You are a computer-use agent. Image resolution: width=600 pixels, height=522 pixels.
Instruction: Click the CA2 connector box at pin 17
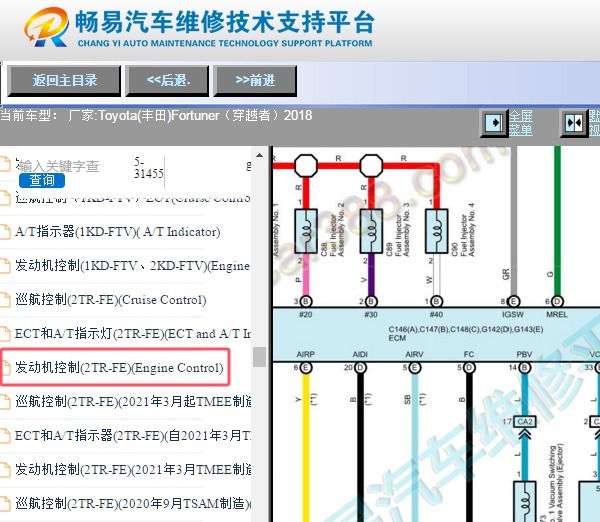tap(525, 422)
